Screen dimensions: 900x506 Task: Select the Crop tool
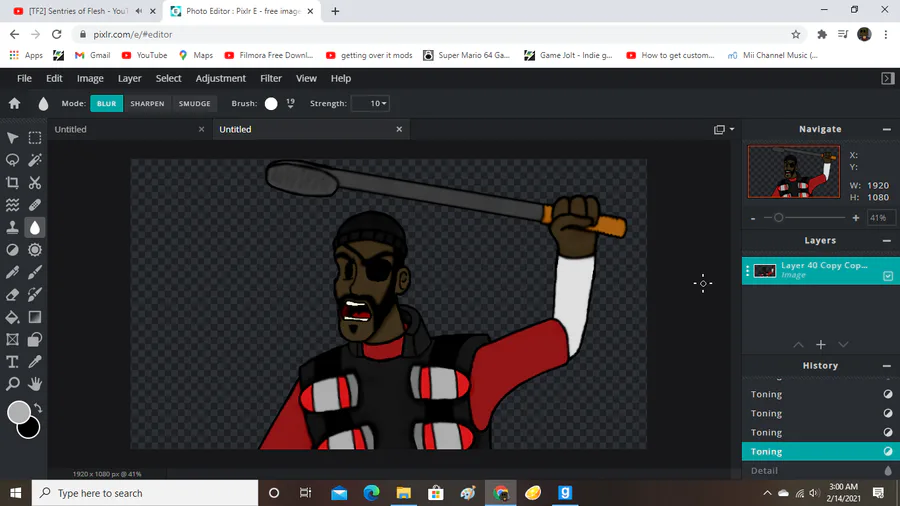(12, 182)
